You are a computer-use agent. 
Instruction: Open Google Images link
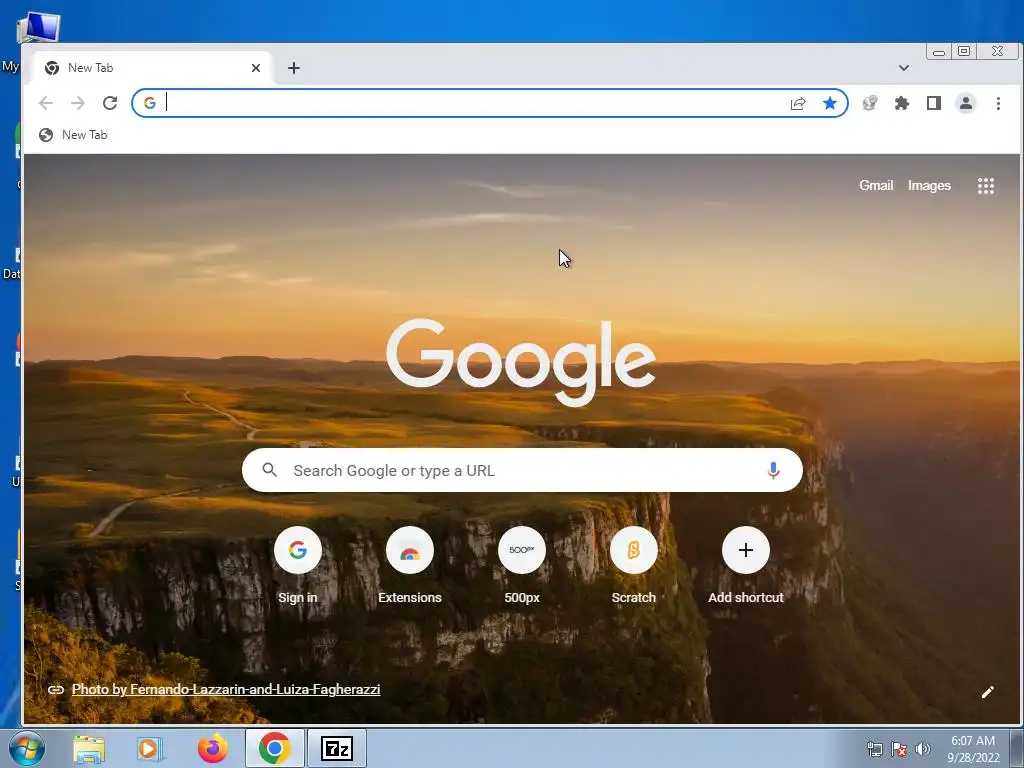pyautogui.click(x=929, y=185)
